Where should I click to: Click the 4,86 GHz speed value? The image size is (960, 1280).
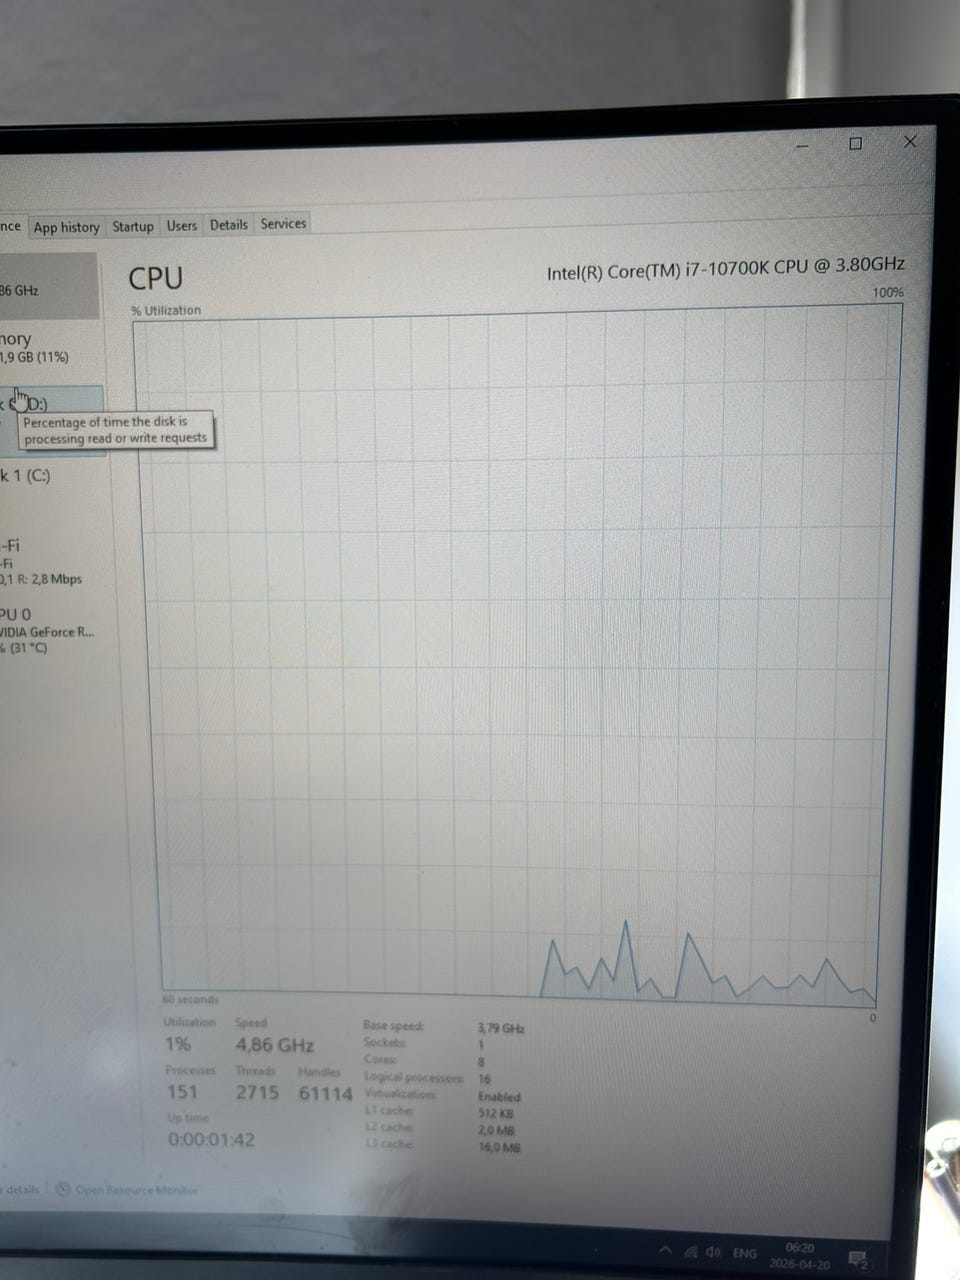pos(274,1045)
